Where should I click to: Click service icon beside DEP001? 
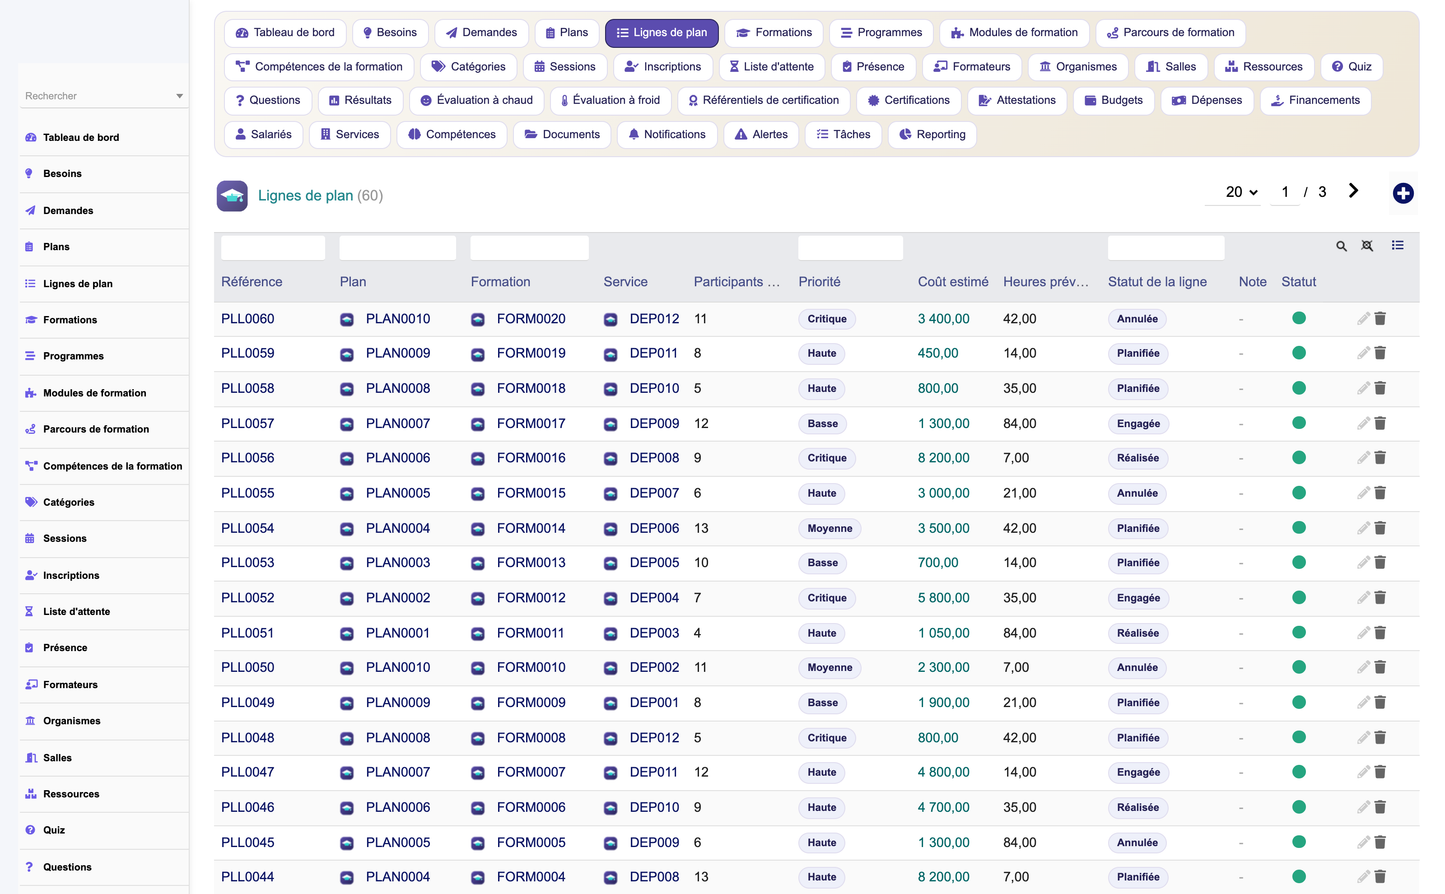point(611,703)
